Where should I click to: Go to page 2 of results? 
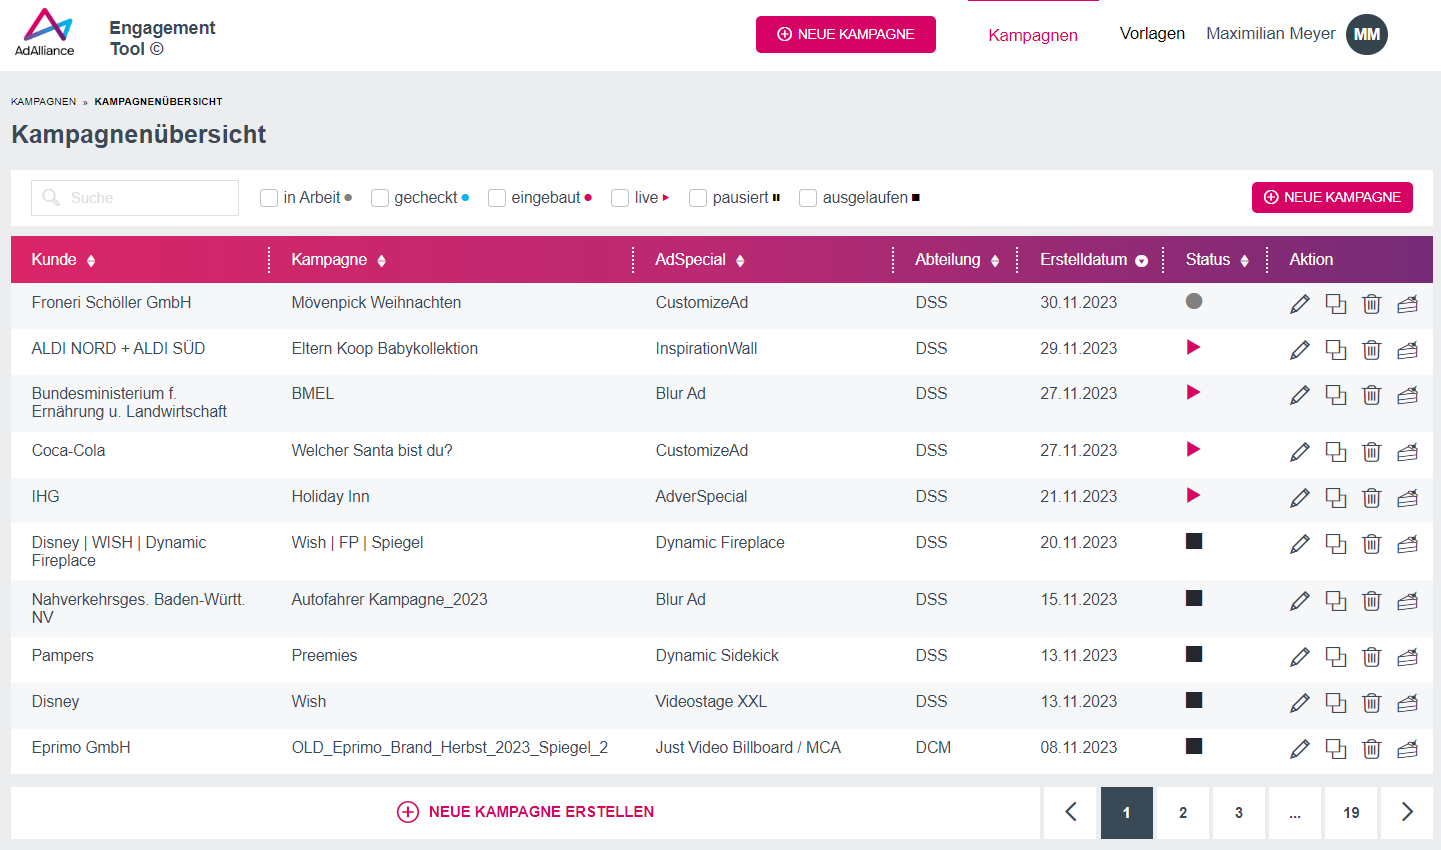pyautogui.click(x=1183, y=812)
